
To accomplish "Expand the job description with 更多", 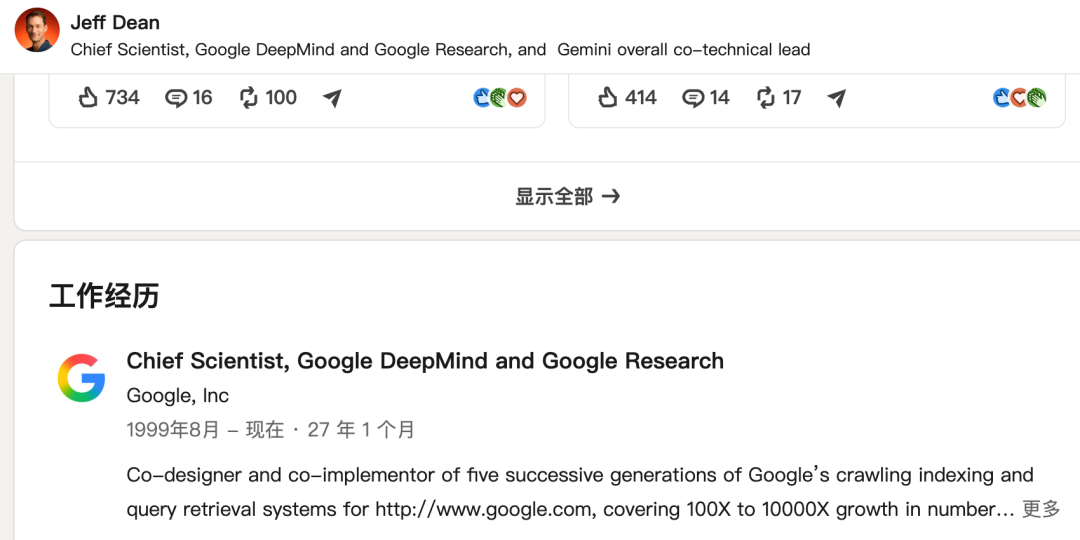I will point(1041,510).
